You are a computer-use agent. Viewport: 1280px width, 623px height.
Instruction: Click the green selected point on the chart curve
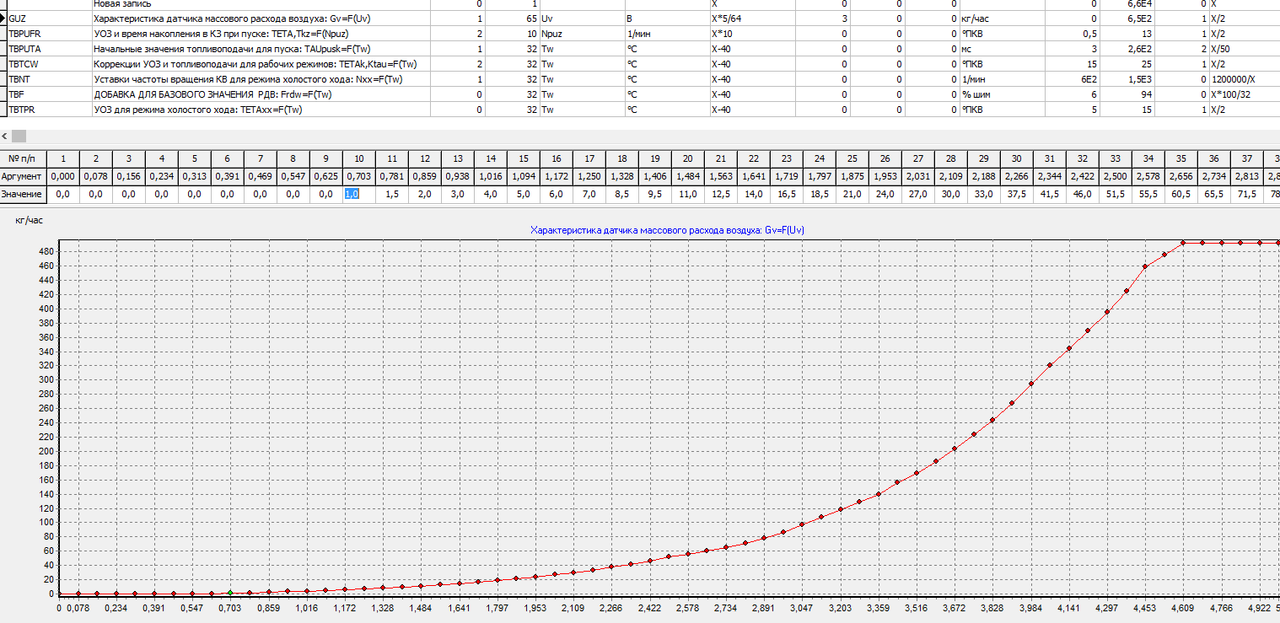coord(230,593)
